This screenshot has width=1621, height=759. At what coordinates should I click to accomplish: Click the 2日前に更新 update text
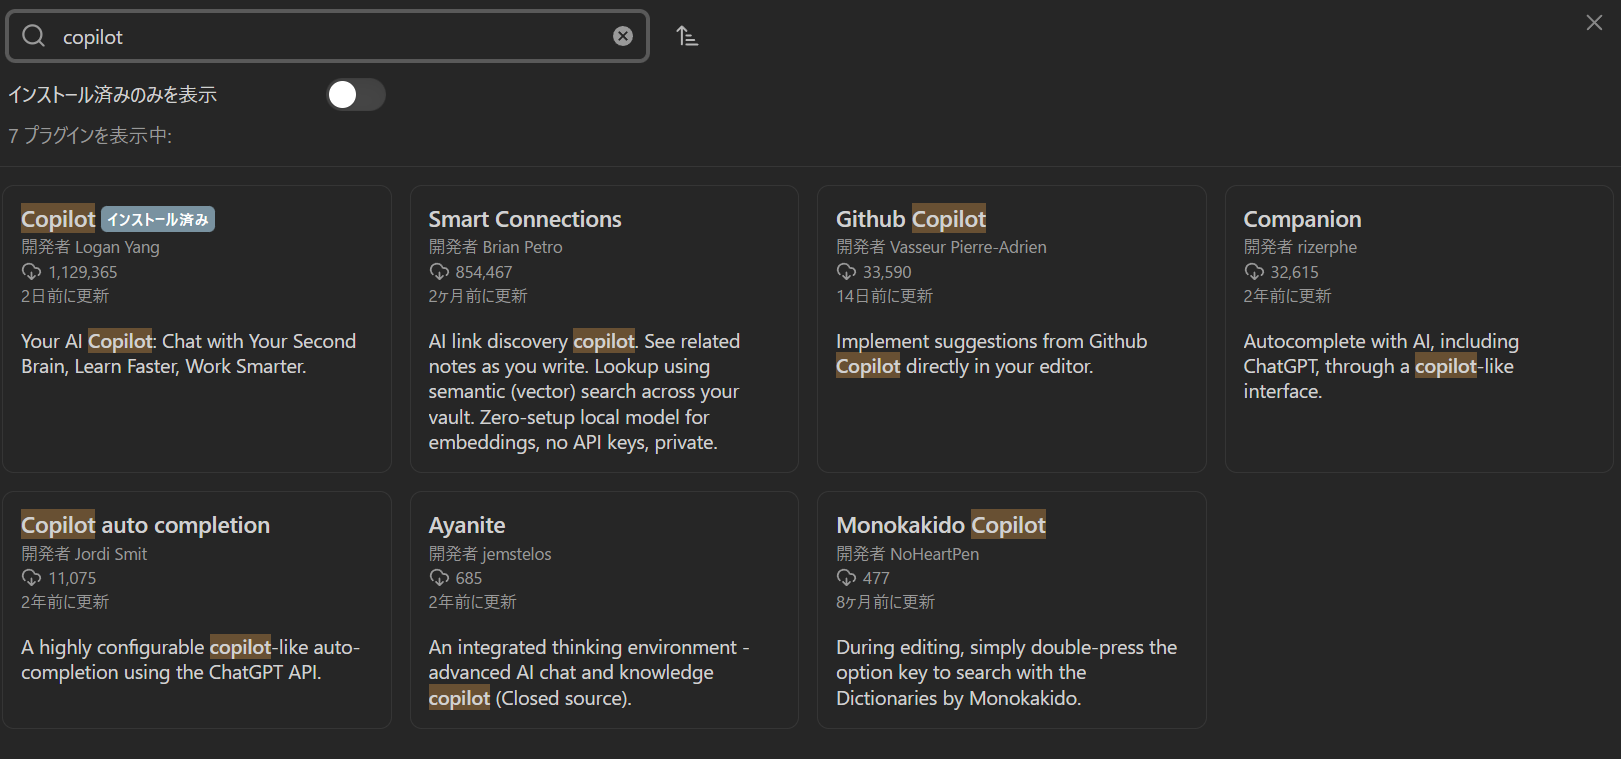click(x=65, y=296)
